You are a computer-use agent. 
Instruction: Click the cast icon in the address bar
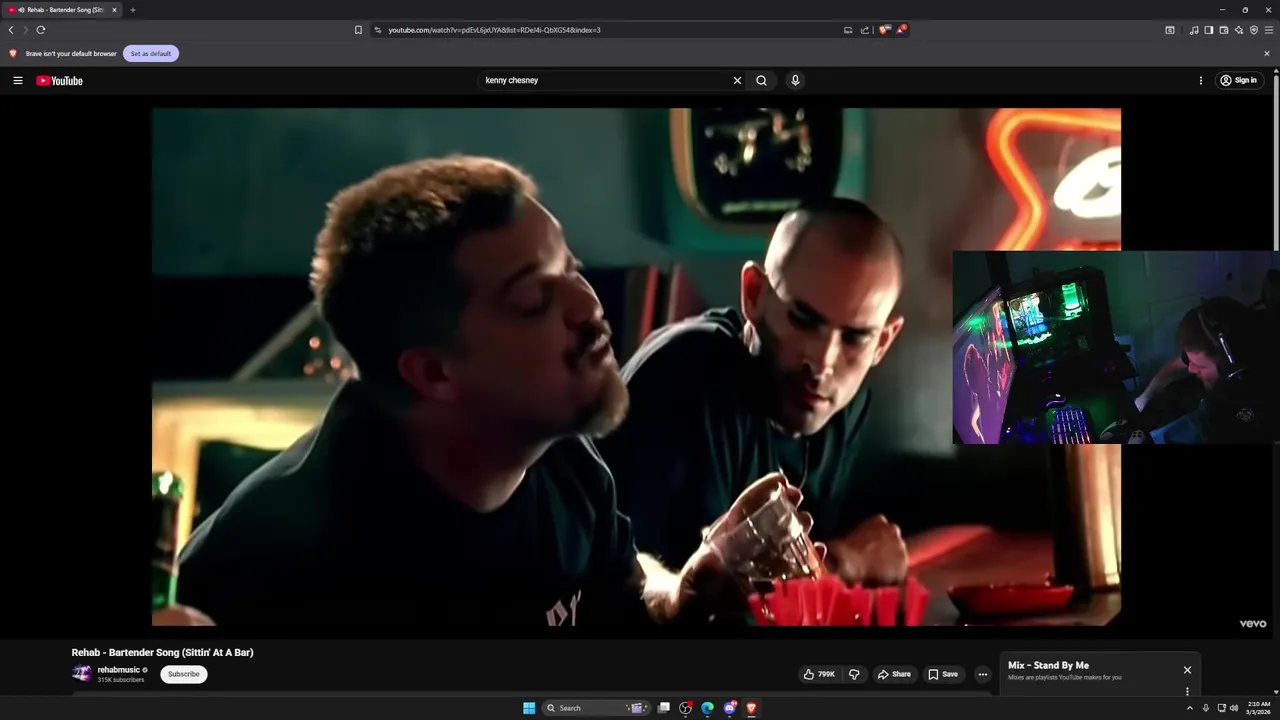coord(848,30)
